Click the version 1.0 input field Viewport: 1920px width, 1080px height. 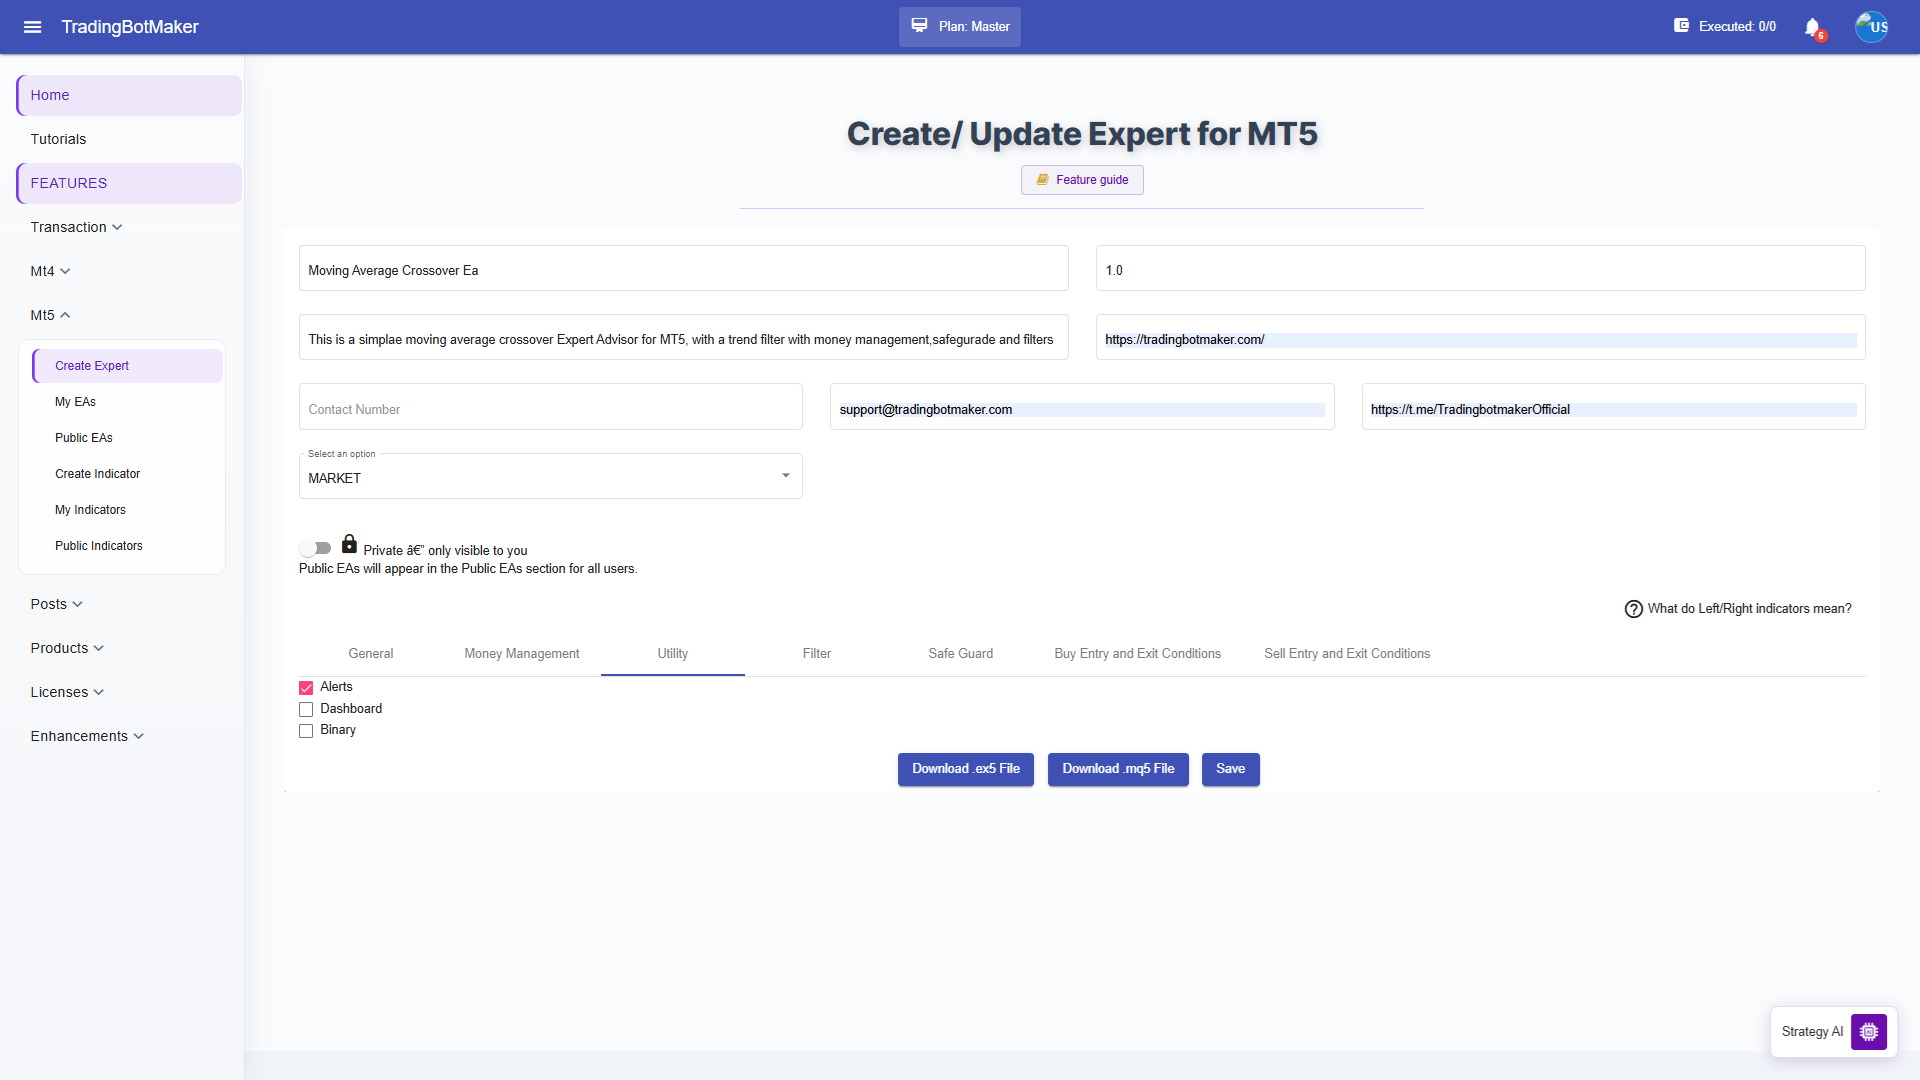point(1481,269)
